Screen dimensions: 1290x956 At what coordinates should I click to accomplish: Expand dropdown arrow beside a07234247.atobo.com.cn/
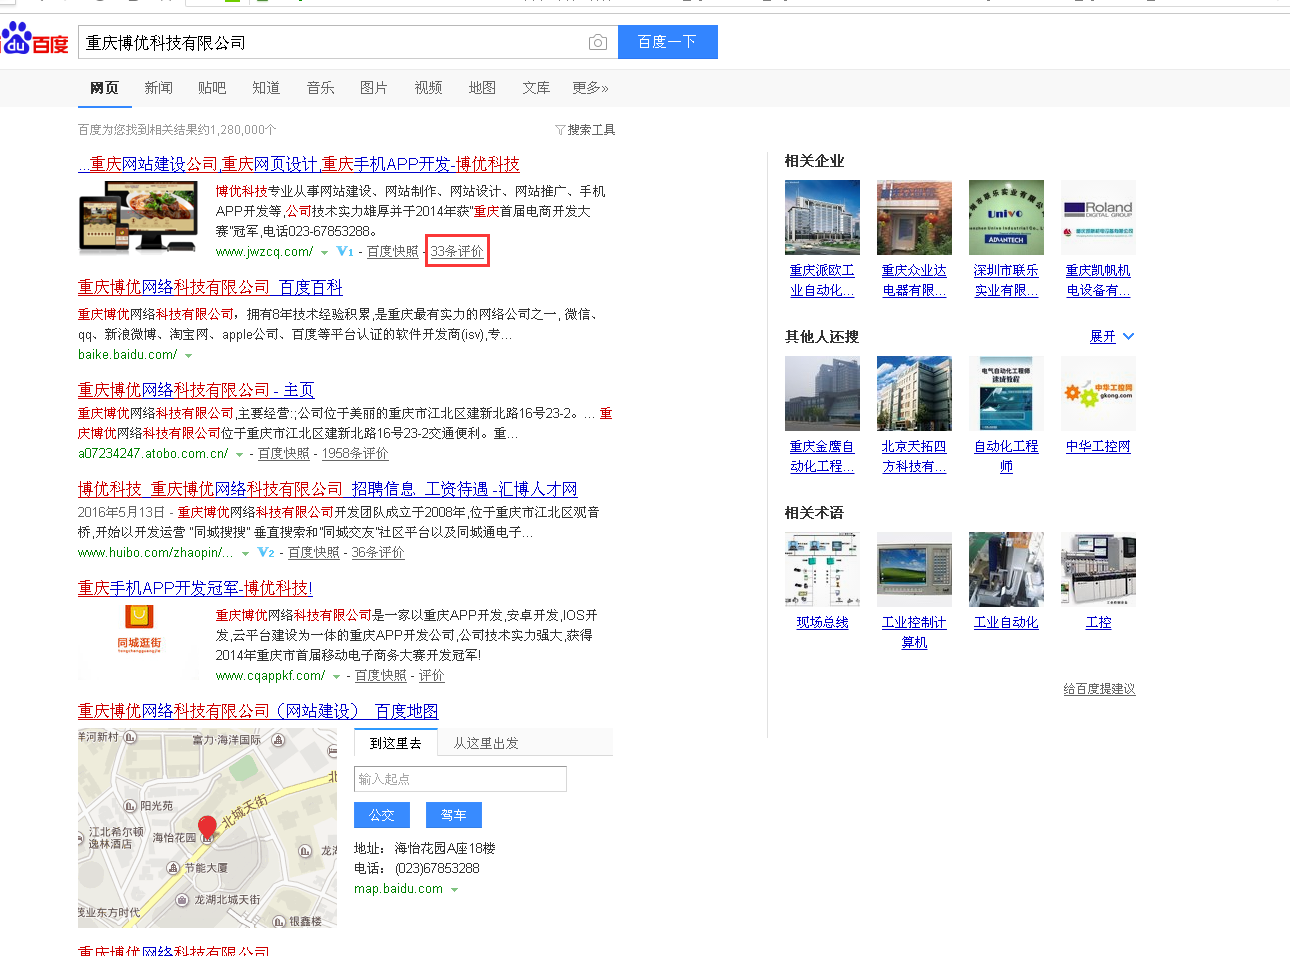pos(239,455)
